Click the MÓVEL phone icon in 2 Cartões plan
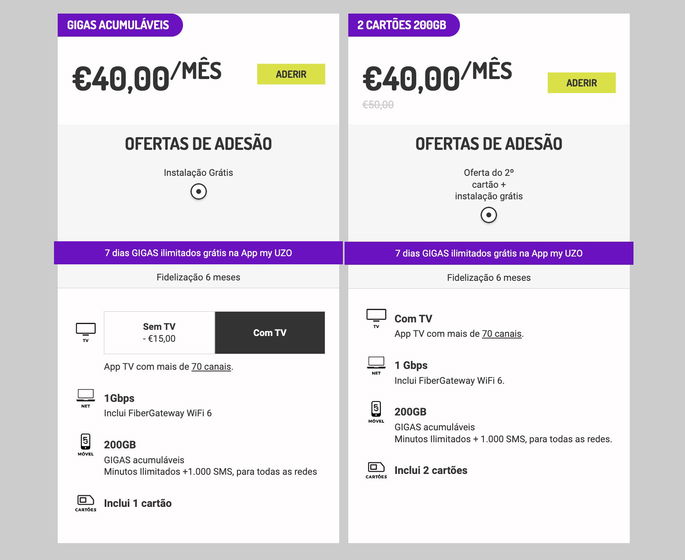 [x=376, y=410]
